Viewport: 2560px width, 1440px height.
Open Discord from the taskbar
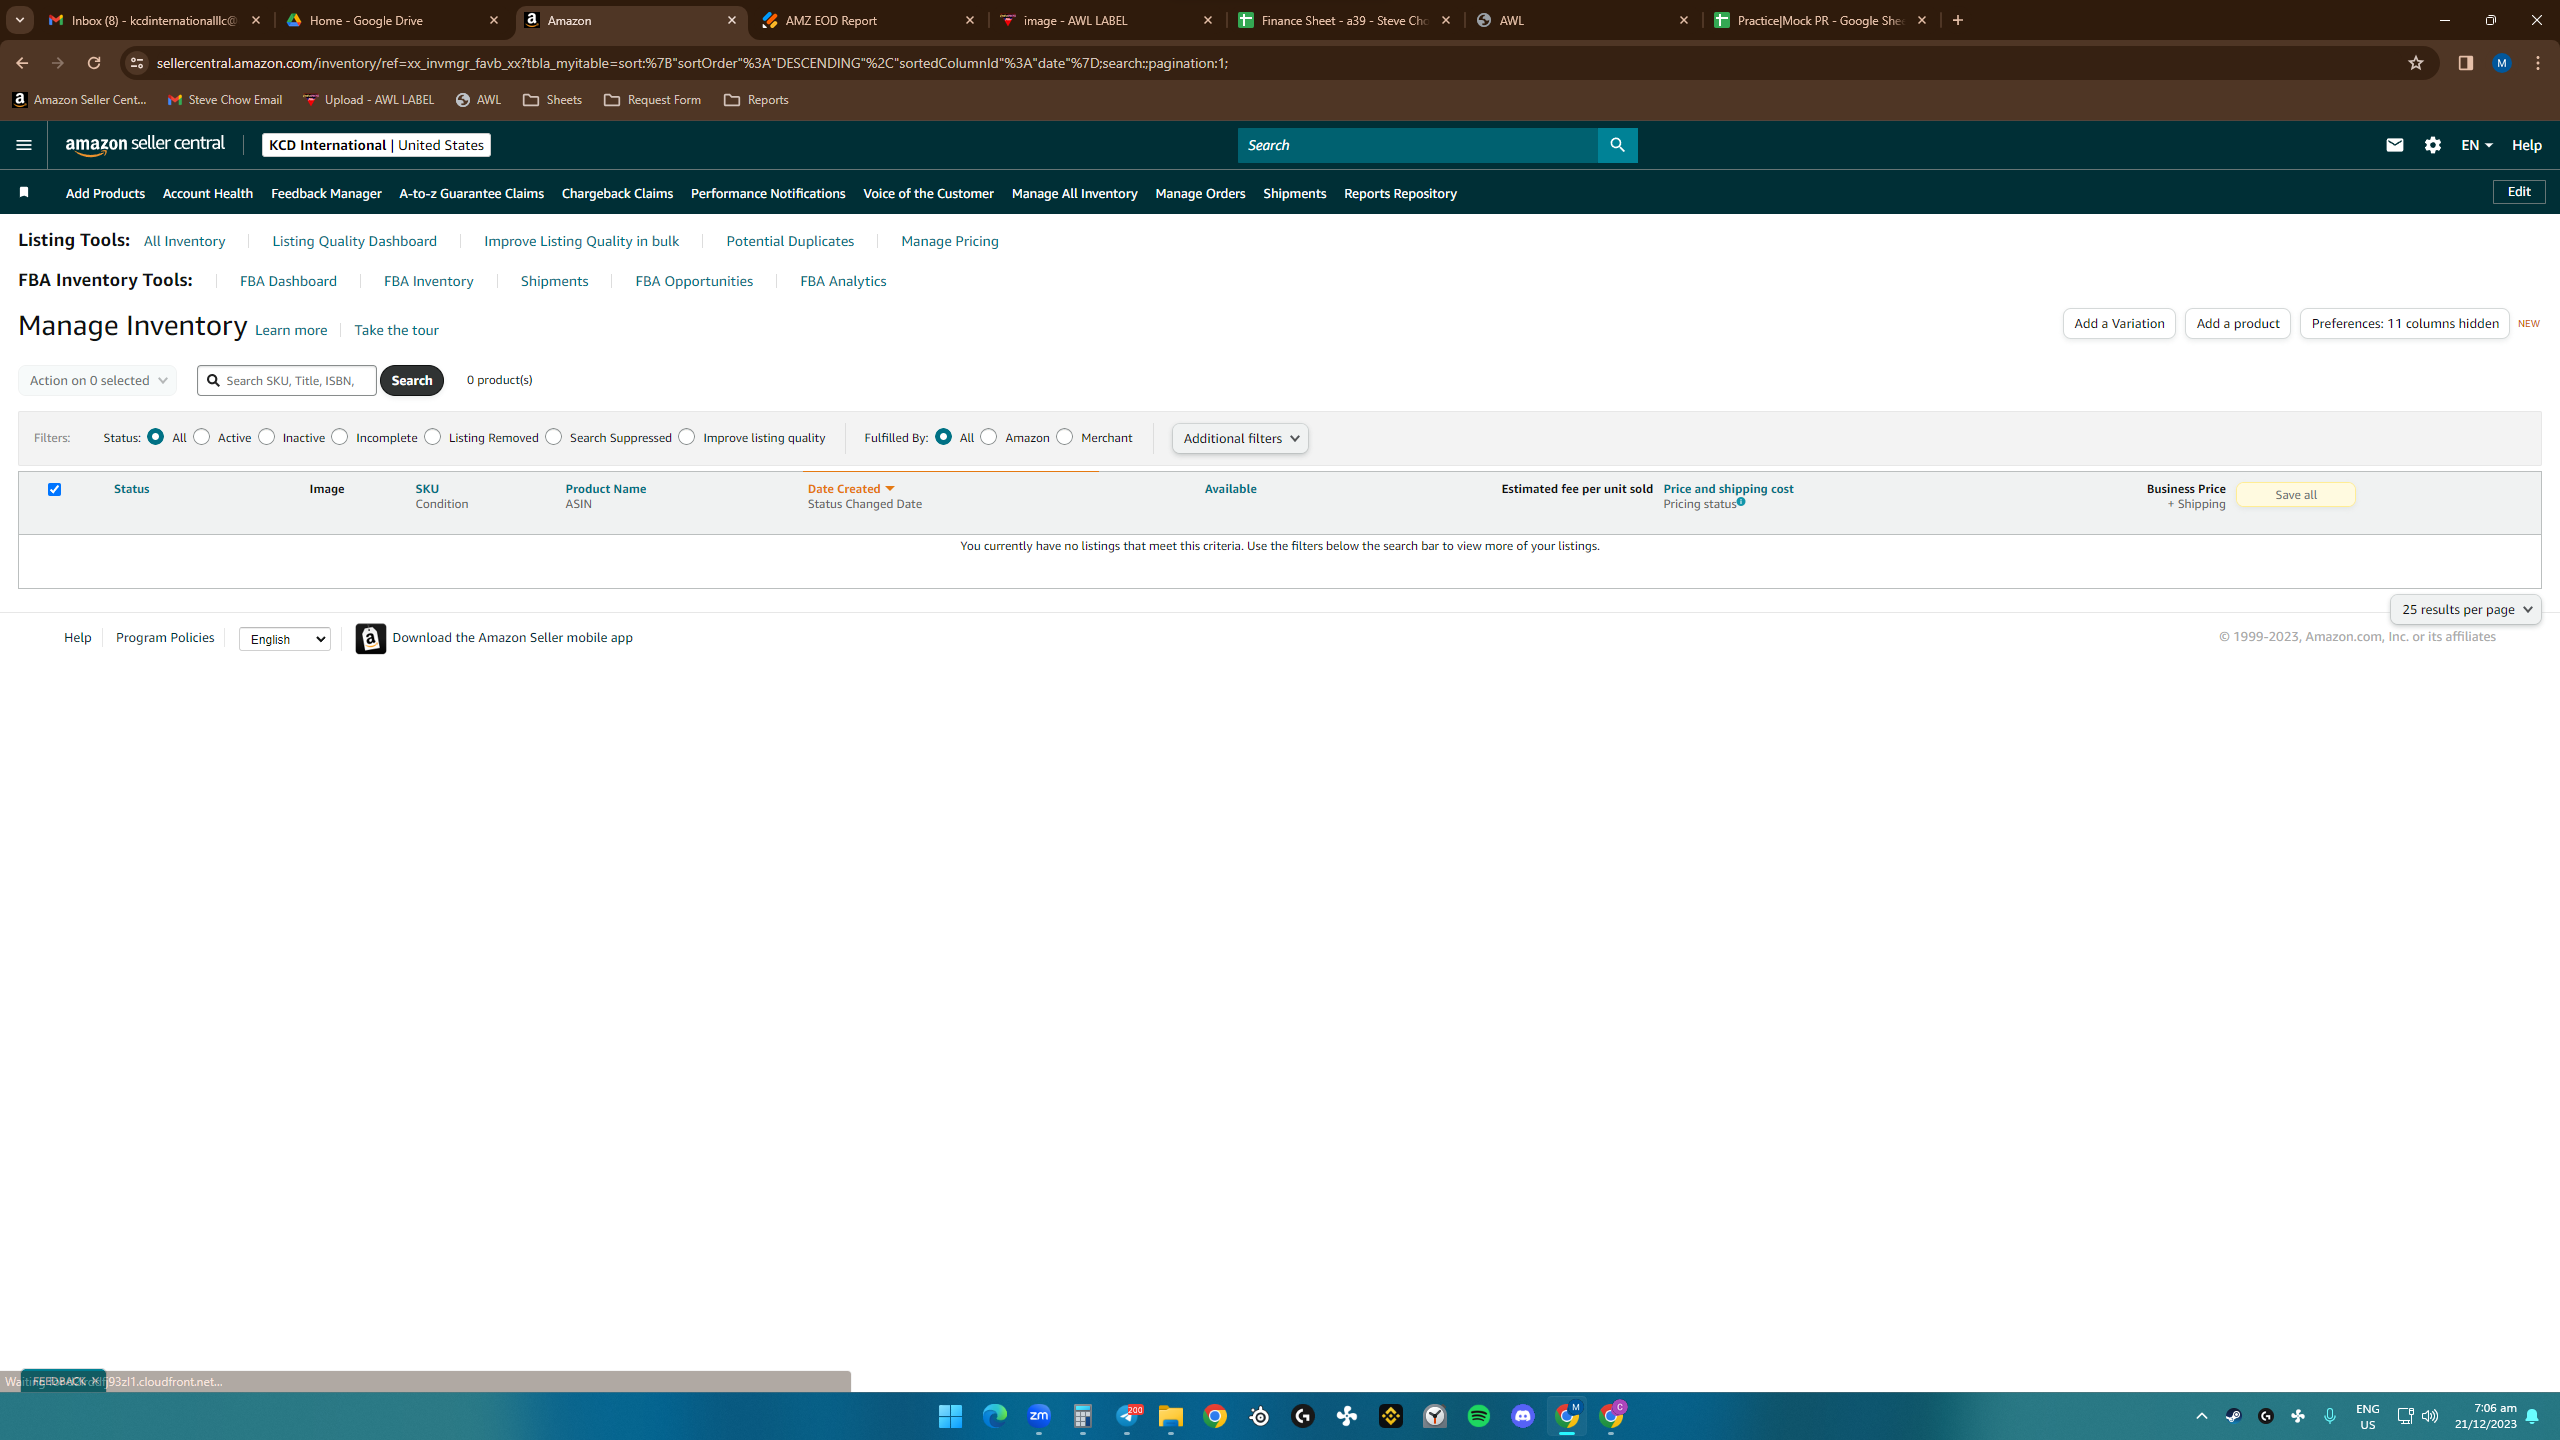pos(1522,1416)
